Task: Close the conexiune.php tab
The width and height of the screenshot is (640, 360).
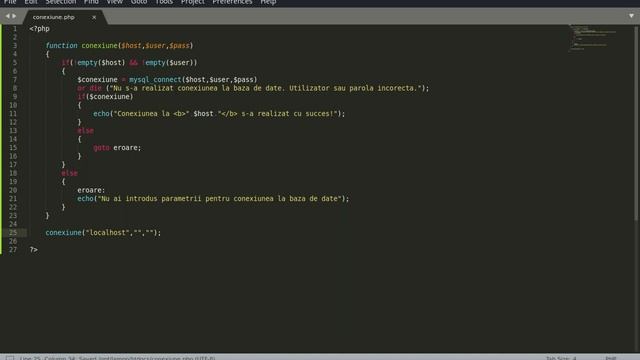Action: click(x=94, y=17)
